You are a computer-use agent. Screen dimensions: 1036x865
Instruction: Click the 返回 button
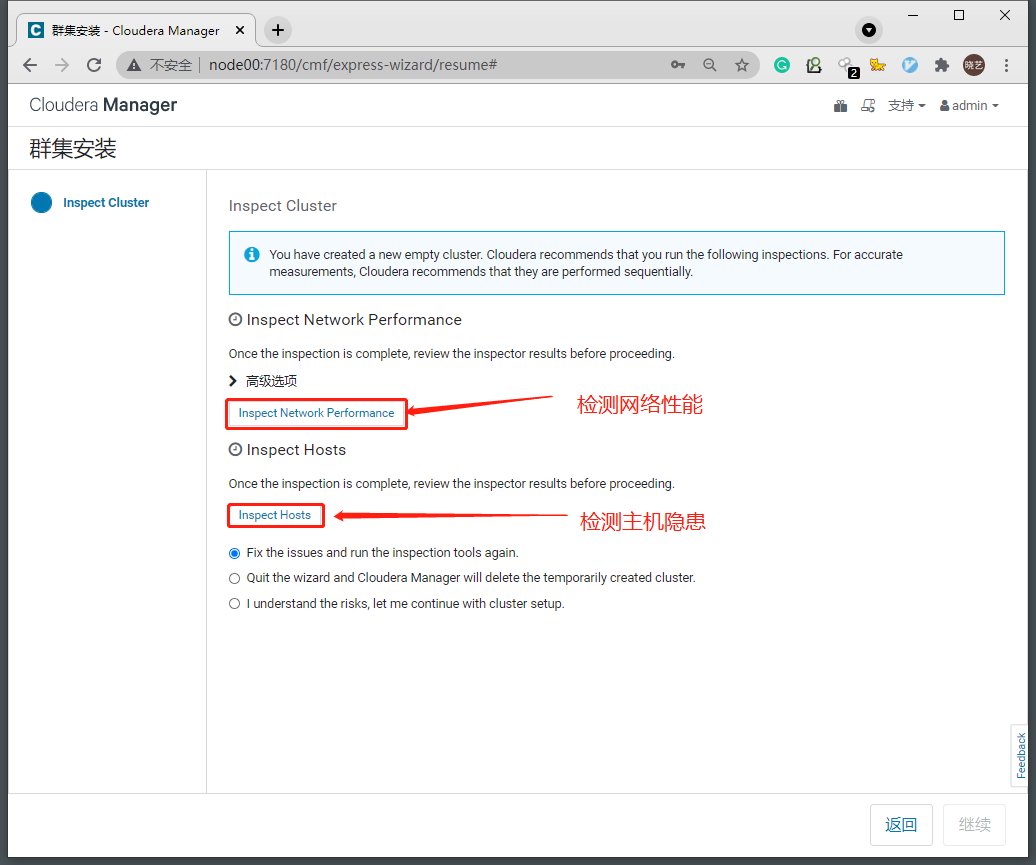[x=901, y=825]
